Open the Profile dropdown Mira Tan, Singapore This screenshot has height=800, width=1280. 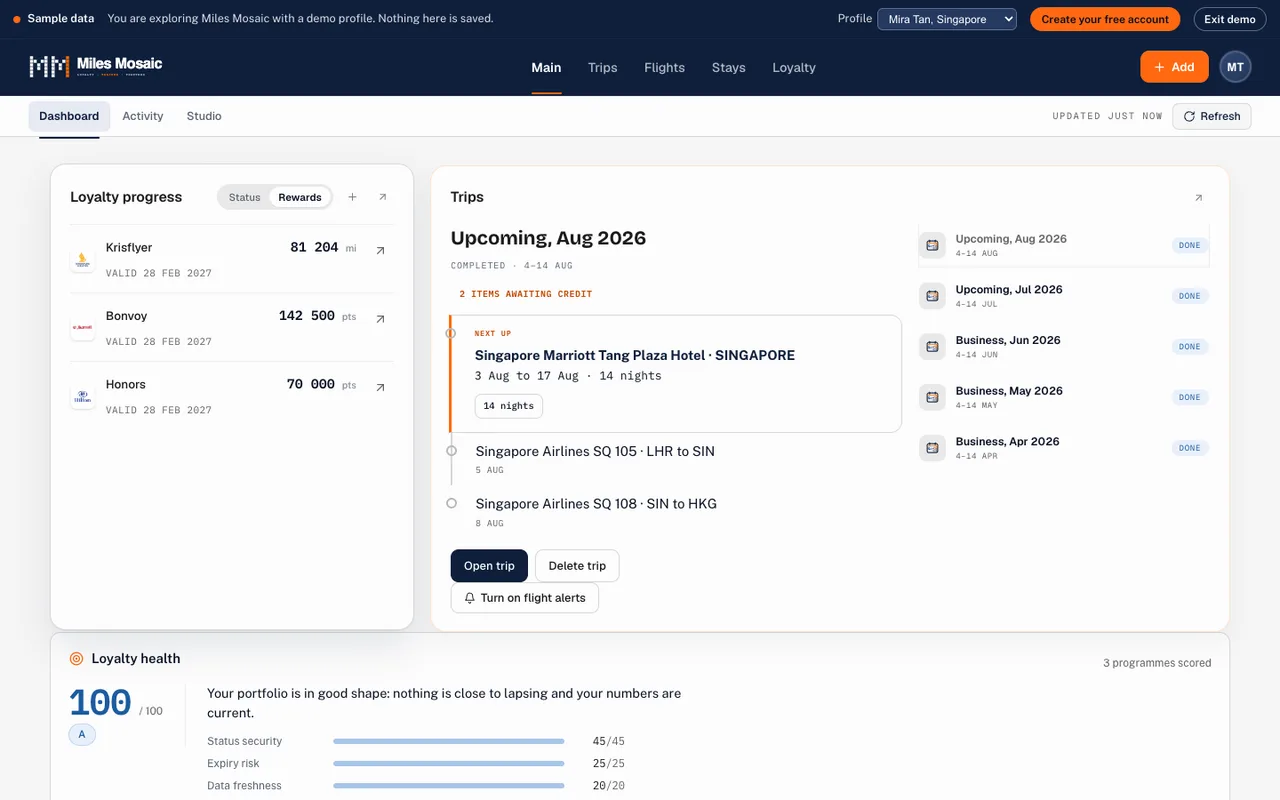pyautogui.click(x=947, y=19)
